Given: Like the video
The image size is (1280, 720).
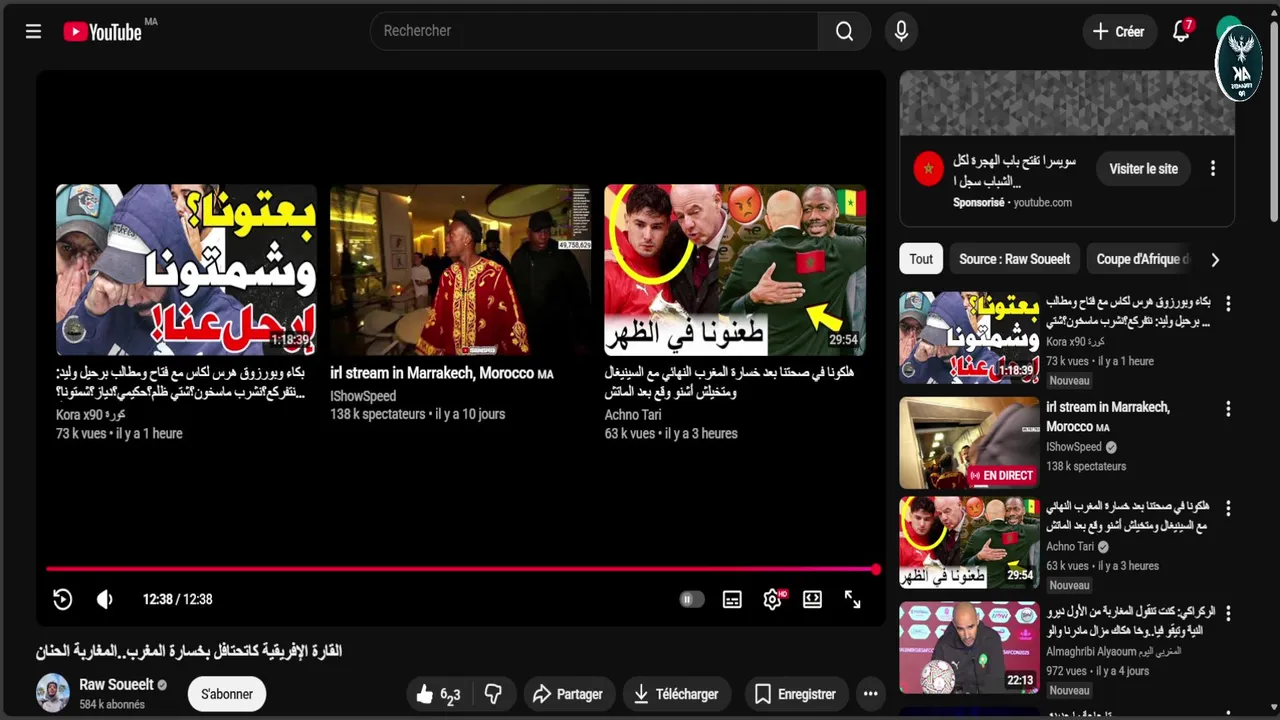Looking at the screenshot, I should click(438, 694).
